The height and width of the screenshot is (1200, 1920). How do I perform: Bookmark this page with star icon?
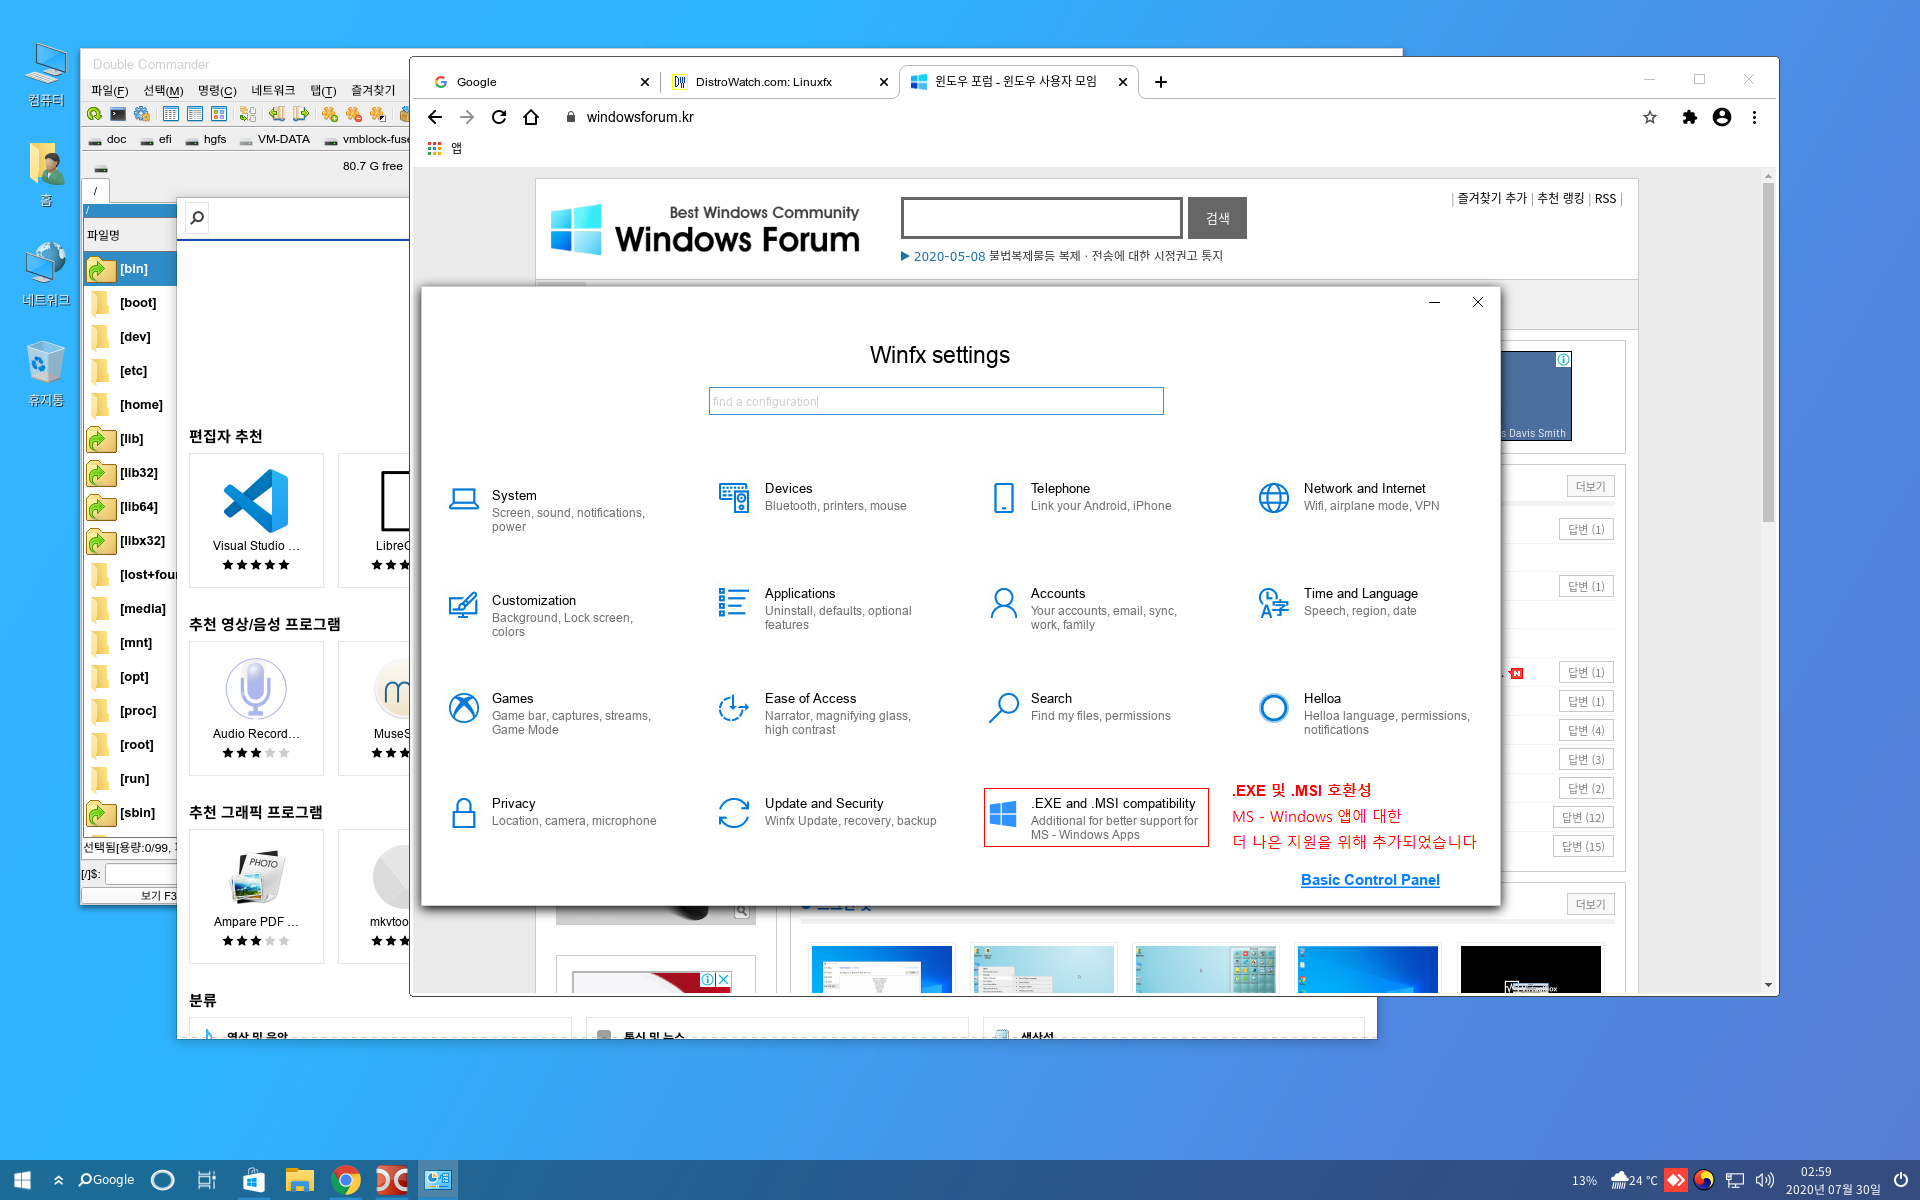click(x=1650, y=117)
